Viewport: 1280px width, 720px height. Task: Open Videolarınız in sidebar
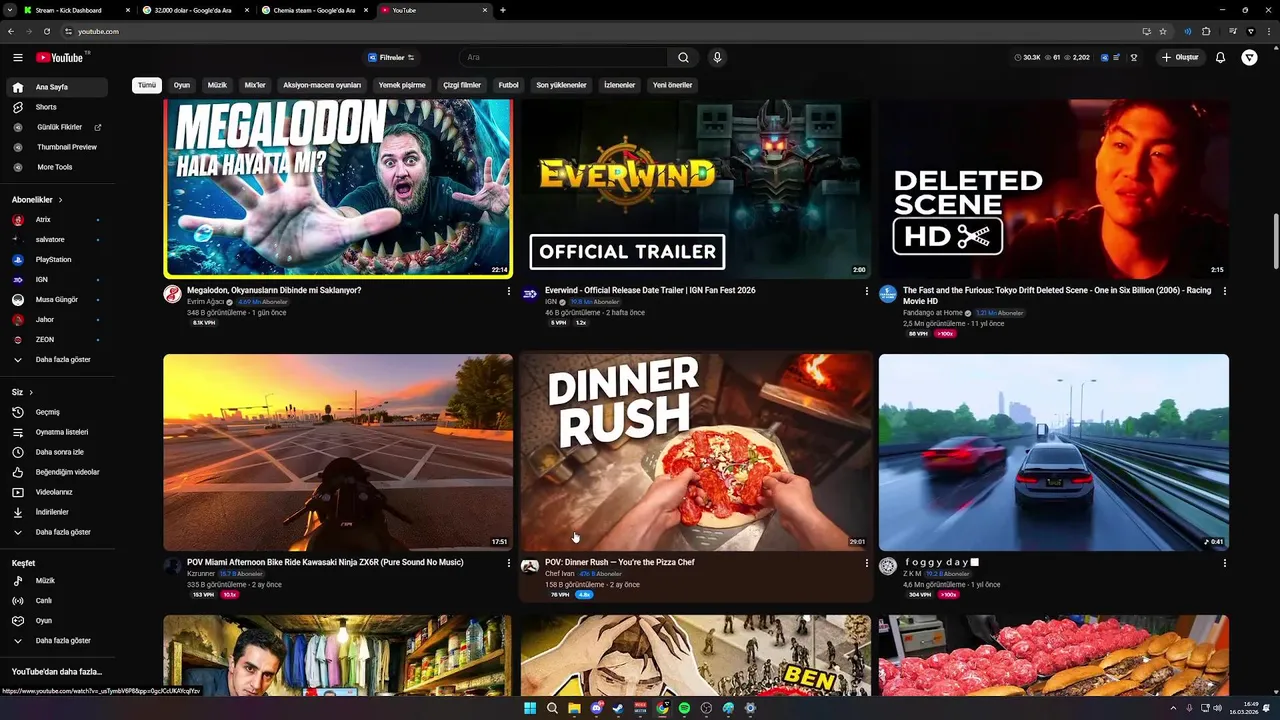tap(55, 492)
